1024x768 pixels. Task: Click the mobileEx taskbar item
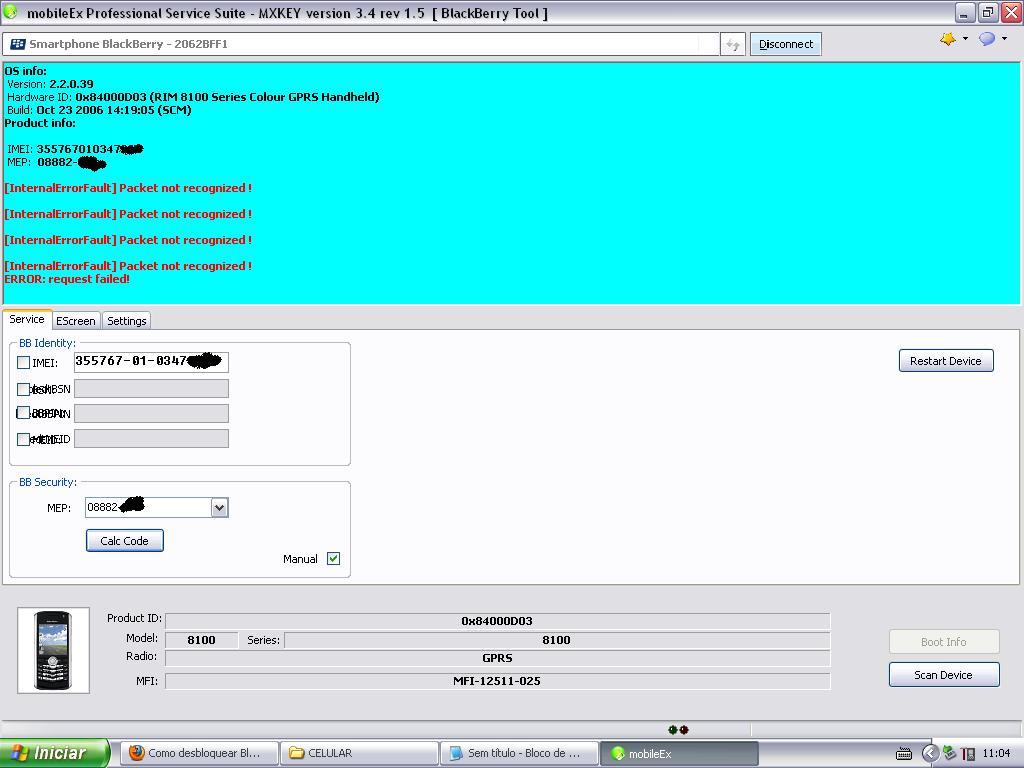679,753
